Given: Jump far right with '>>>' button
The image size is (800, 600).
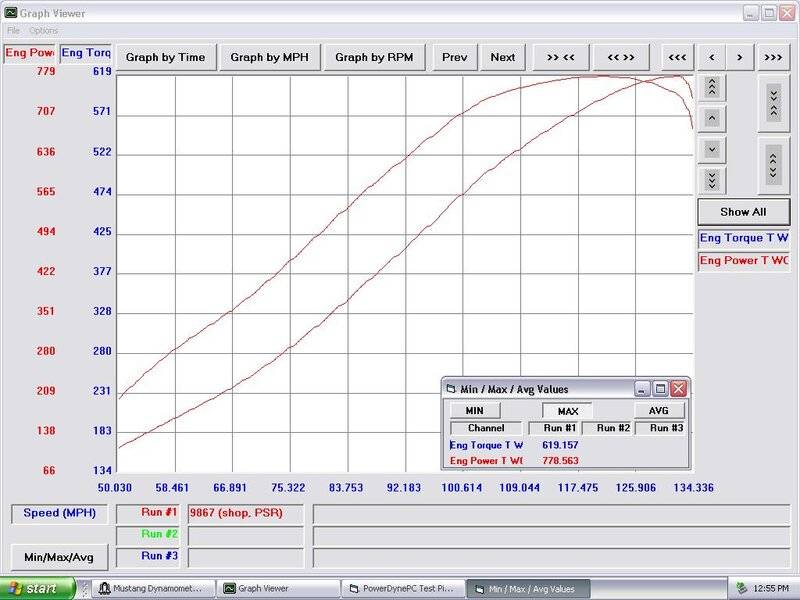Looking at the screenshot, I should 773,57.
